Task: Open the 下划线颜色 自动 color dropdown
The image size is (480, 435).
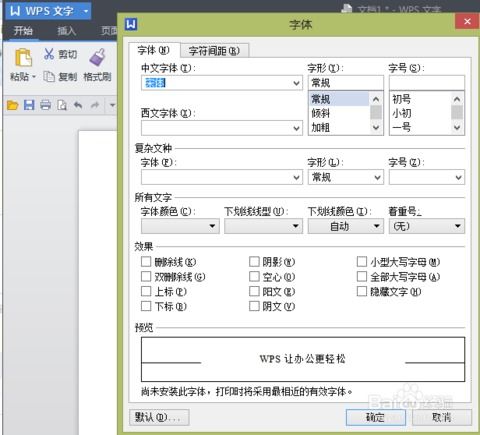Action: point(346,226)
